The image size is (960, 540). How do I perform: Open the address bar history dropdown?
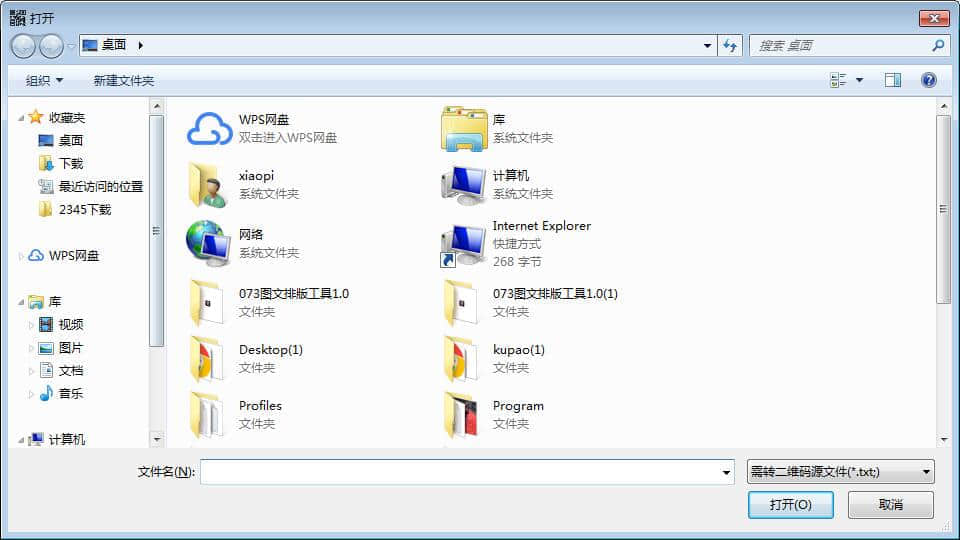pyautogui.click(x=707, y=45)
